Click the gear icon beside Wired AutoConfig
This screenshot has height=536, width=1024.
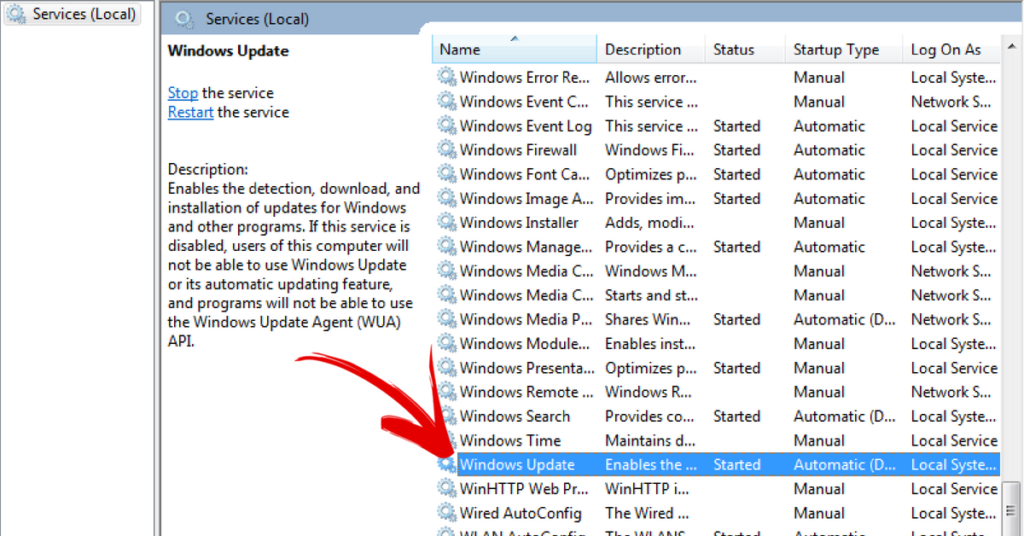447,512
